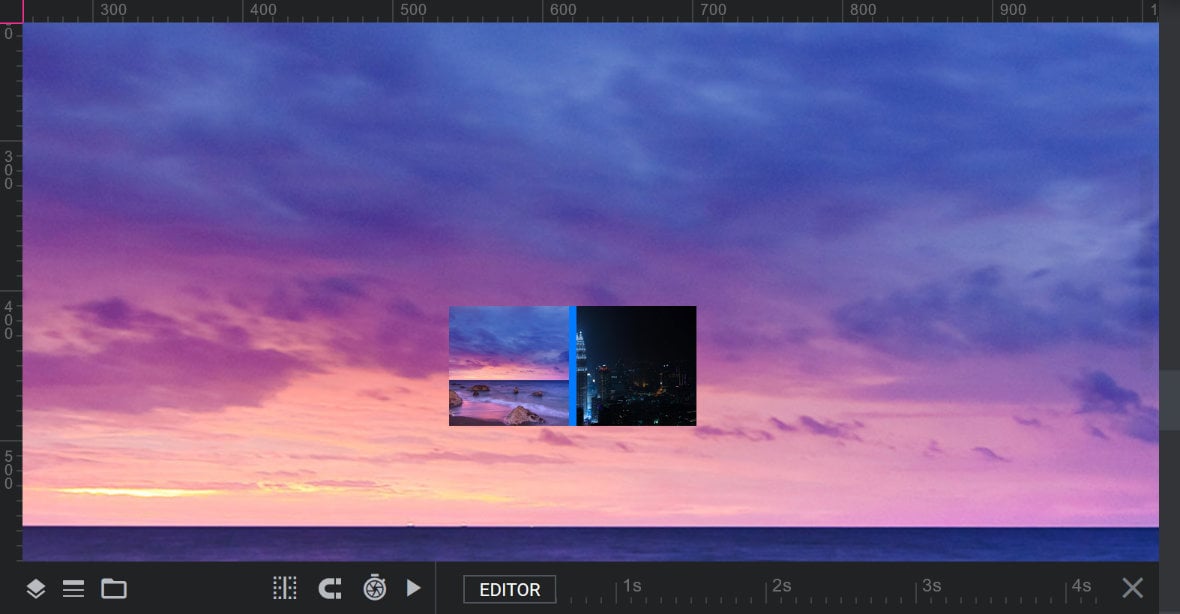Jump to the 3s mark on timeline
1180x614 pixels.
click(932, 585)
